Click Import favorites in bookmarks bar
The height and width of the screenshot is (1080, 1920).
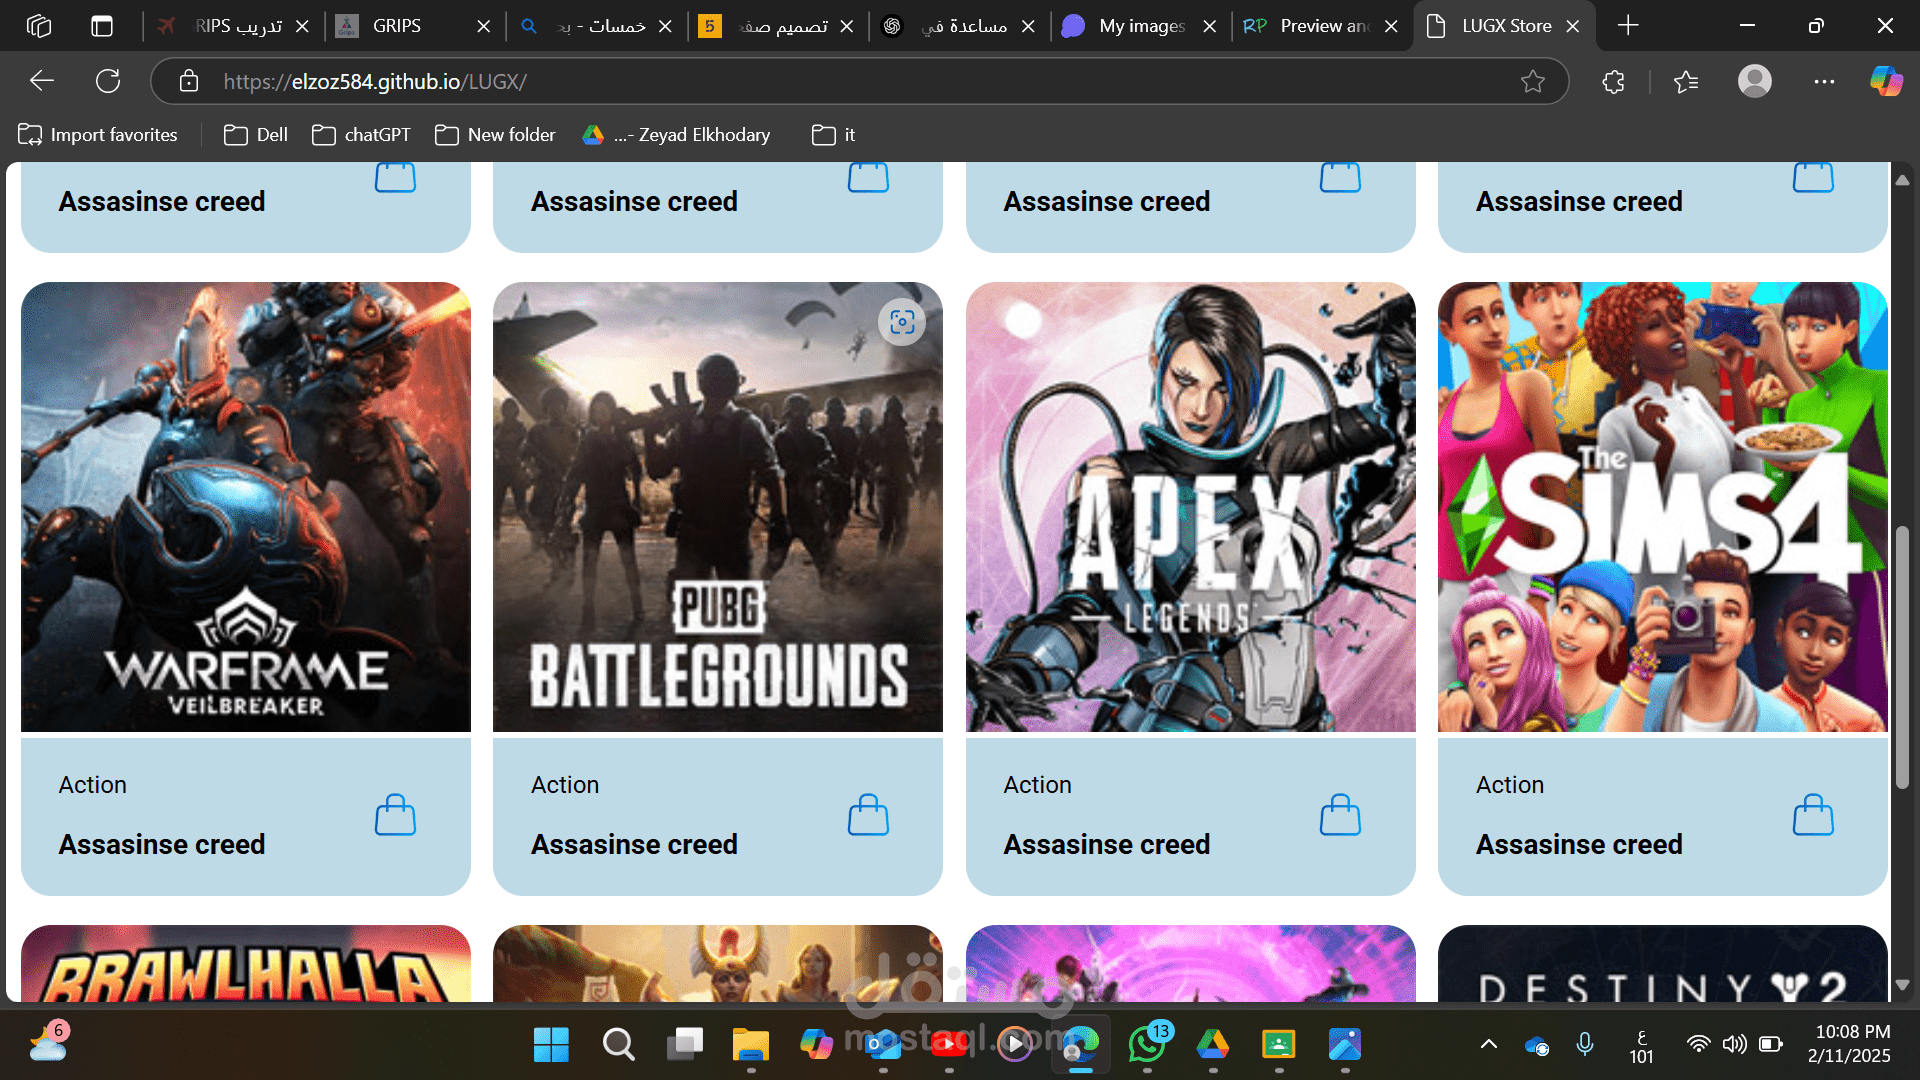pyautogui.click(x=98, y=135)
